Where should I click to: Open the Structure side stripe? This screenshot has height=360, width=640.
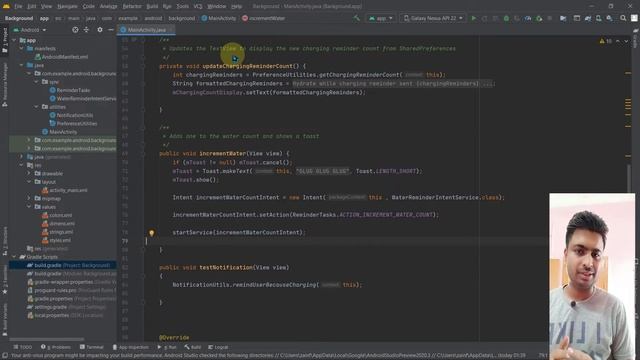pos(4,241)
